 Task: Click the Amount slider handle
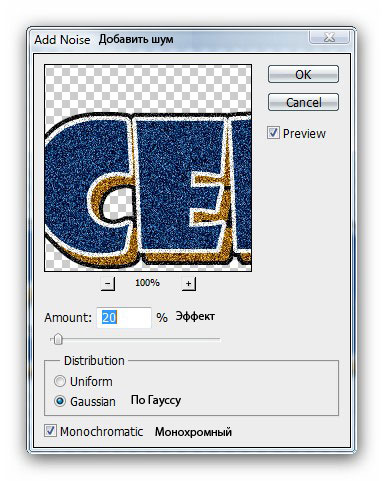tap(58, 339)
